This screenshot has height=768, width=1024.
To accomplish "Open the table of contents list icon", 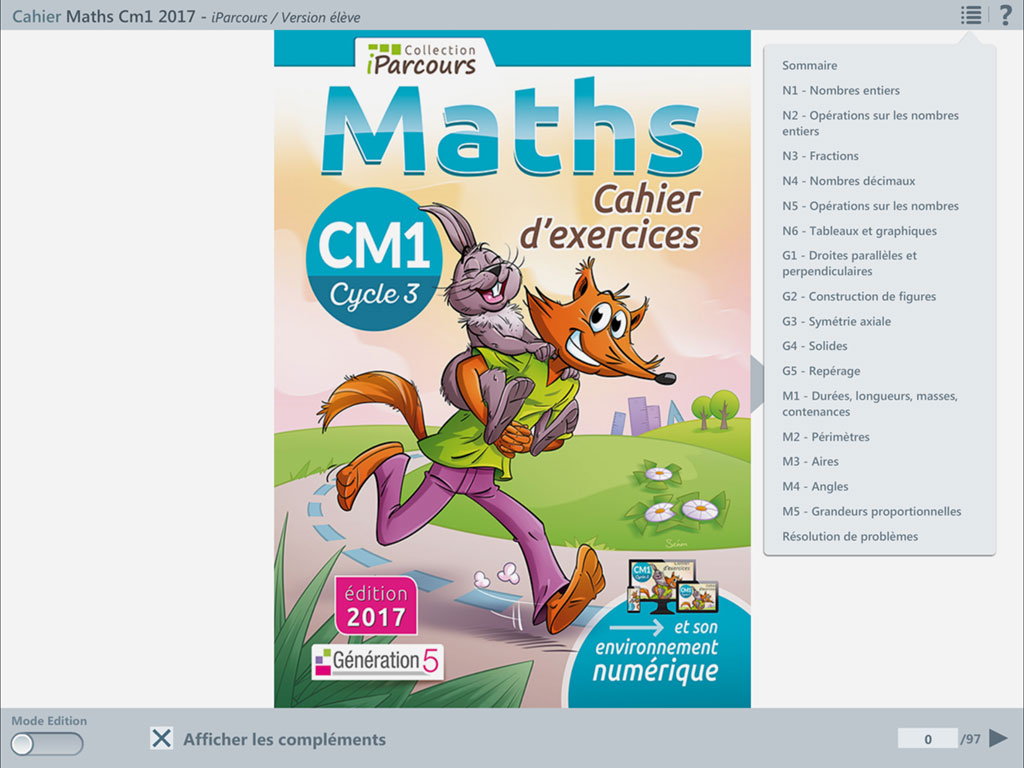I will (970, 15).
